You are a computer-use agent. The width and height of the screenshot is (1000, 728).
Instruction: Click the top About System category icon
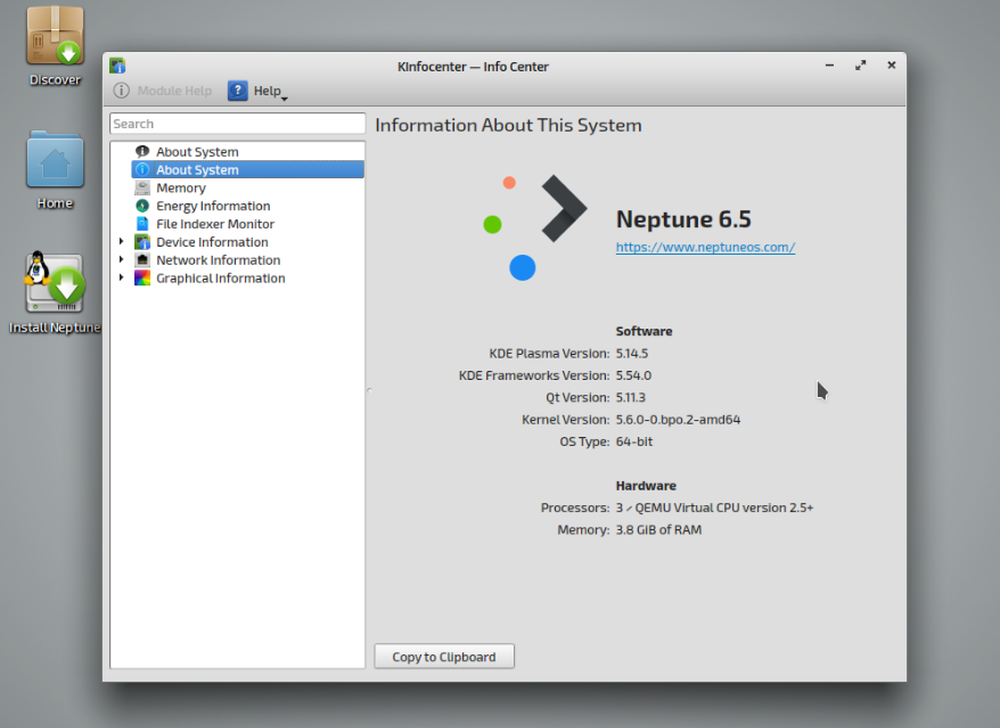[142, 152]
